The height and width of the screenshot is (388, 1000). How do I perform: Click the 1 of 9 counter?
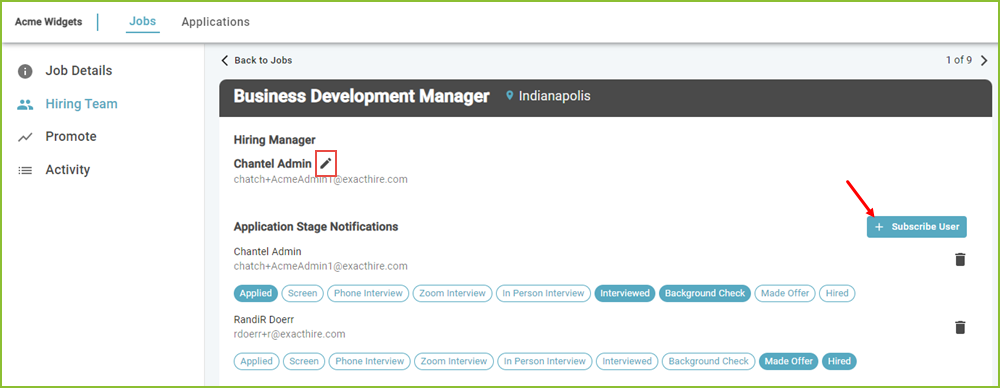[959, 61]
